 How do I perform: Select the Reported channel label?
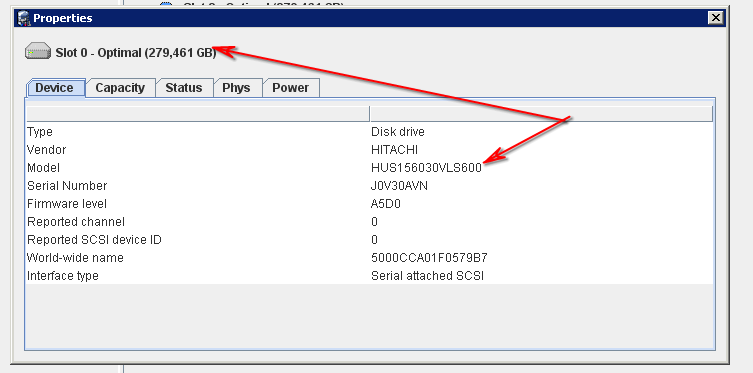76,222
